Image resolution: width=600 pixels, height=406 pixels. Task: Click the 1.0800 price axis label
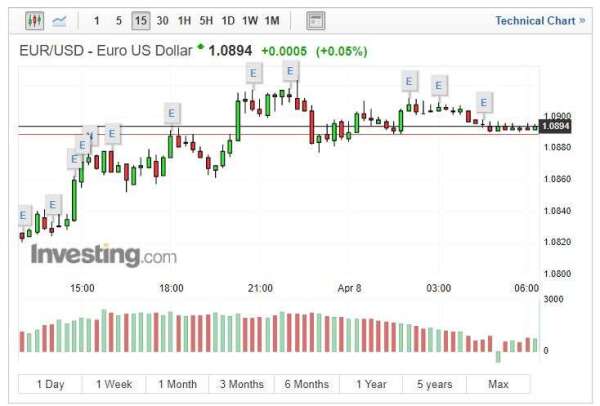558,274
